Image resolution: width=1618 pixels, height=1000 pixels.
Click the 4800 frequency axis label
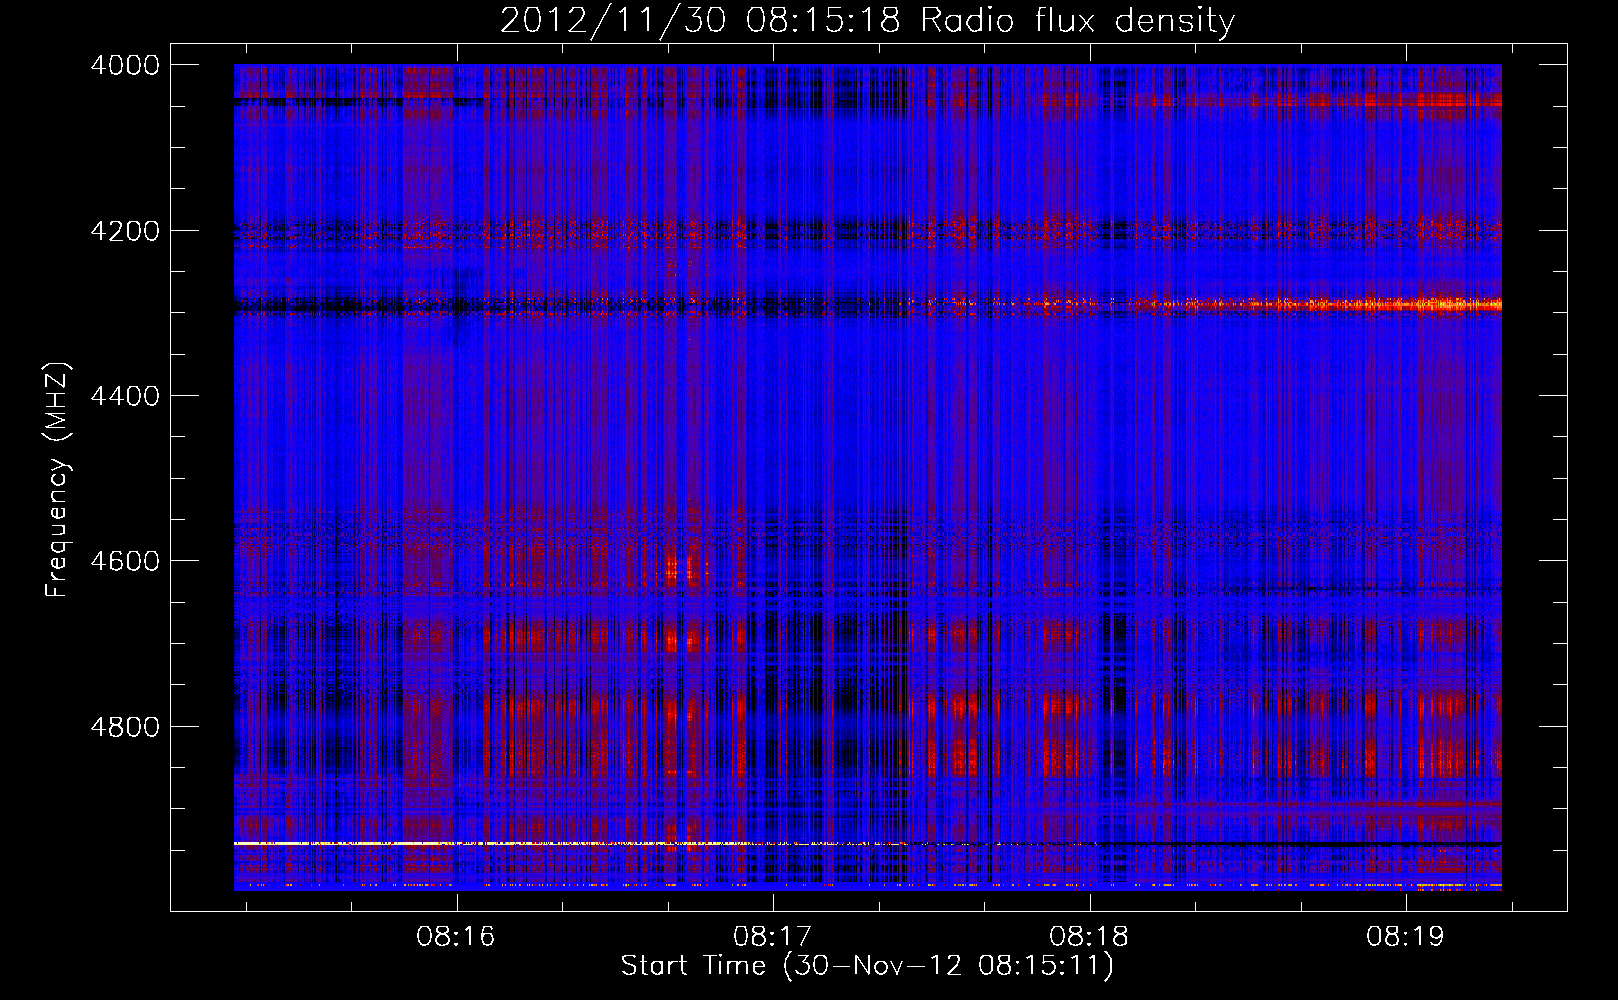(124, 726)
